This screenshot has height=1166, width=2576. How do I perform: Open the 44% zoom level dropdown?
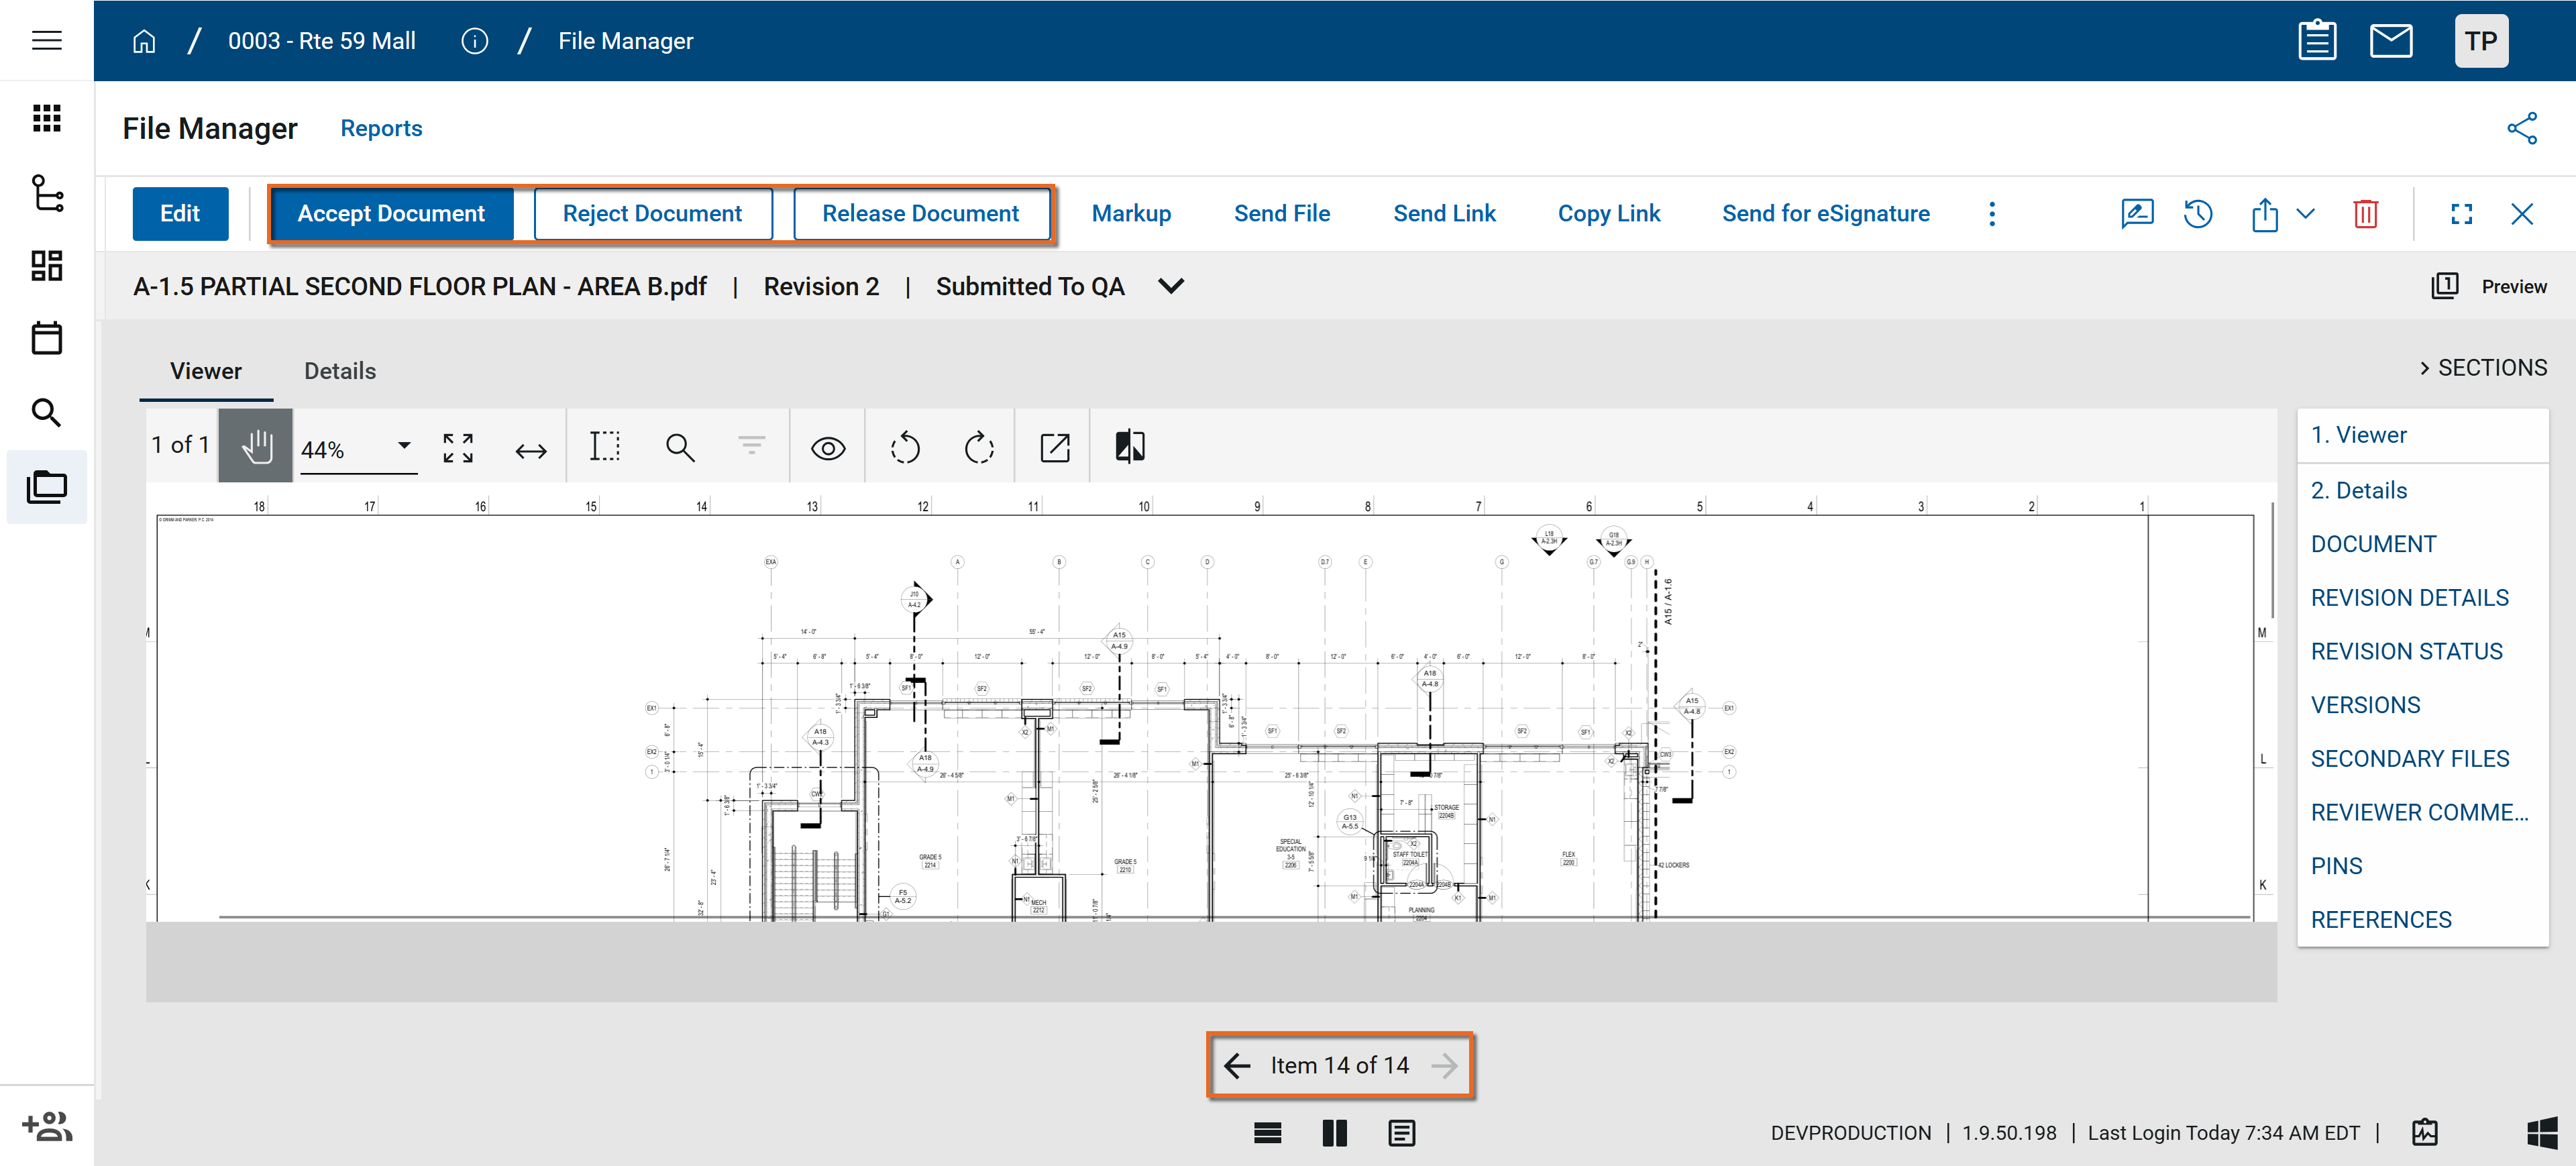click(x=403, y=446)
